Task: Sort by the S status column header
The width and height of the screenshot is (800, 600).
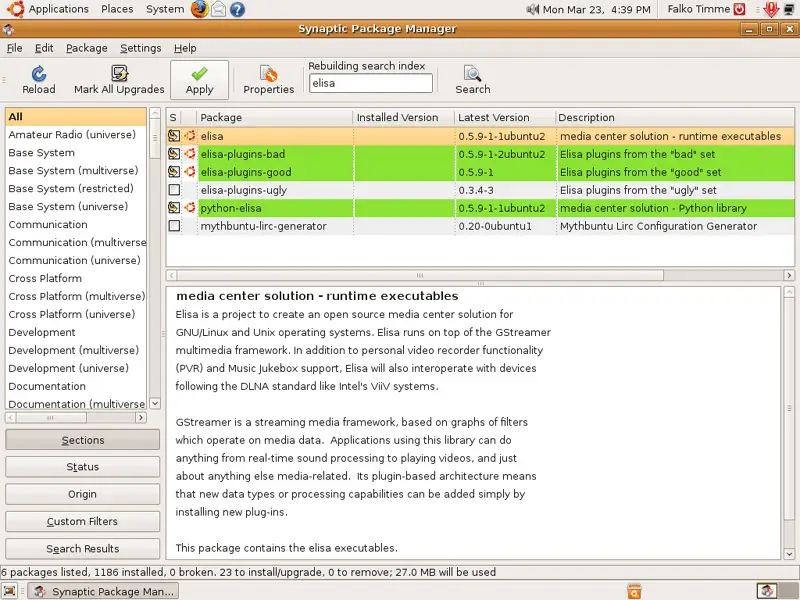Action: tap(173, 117)
